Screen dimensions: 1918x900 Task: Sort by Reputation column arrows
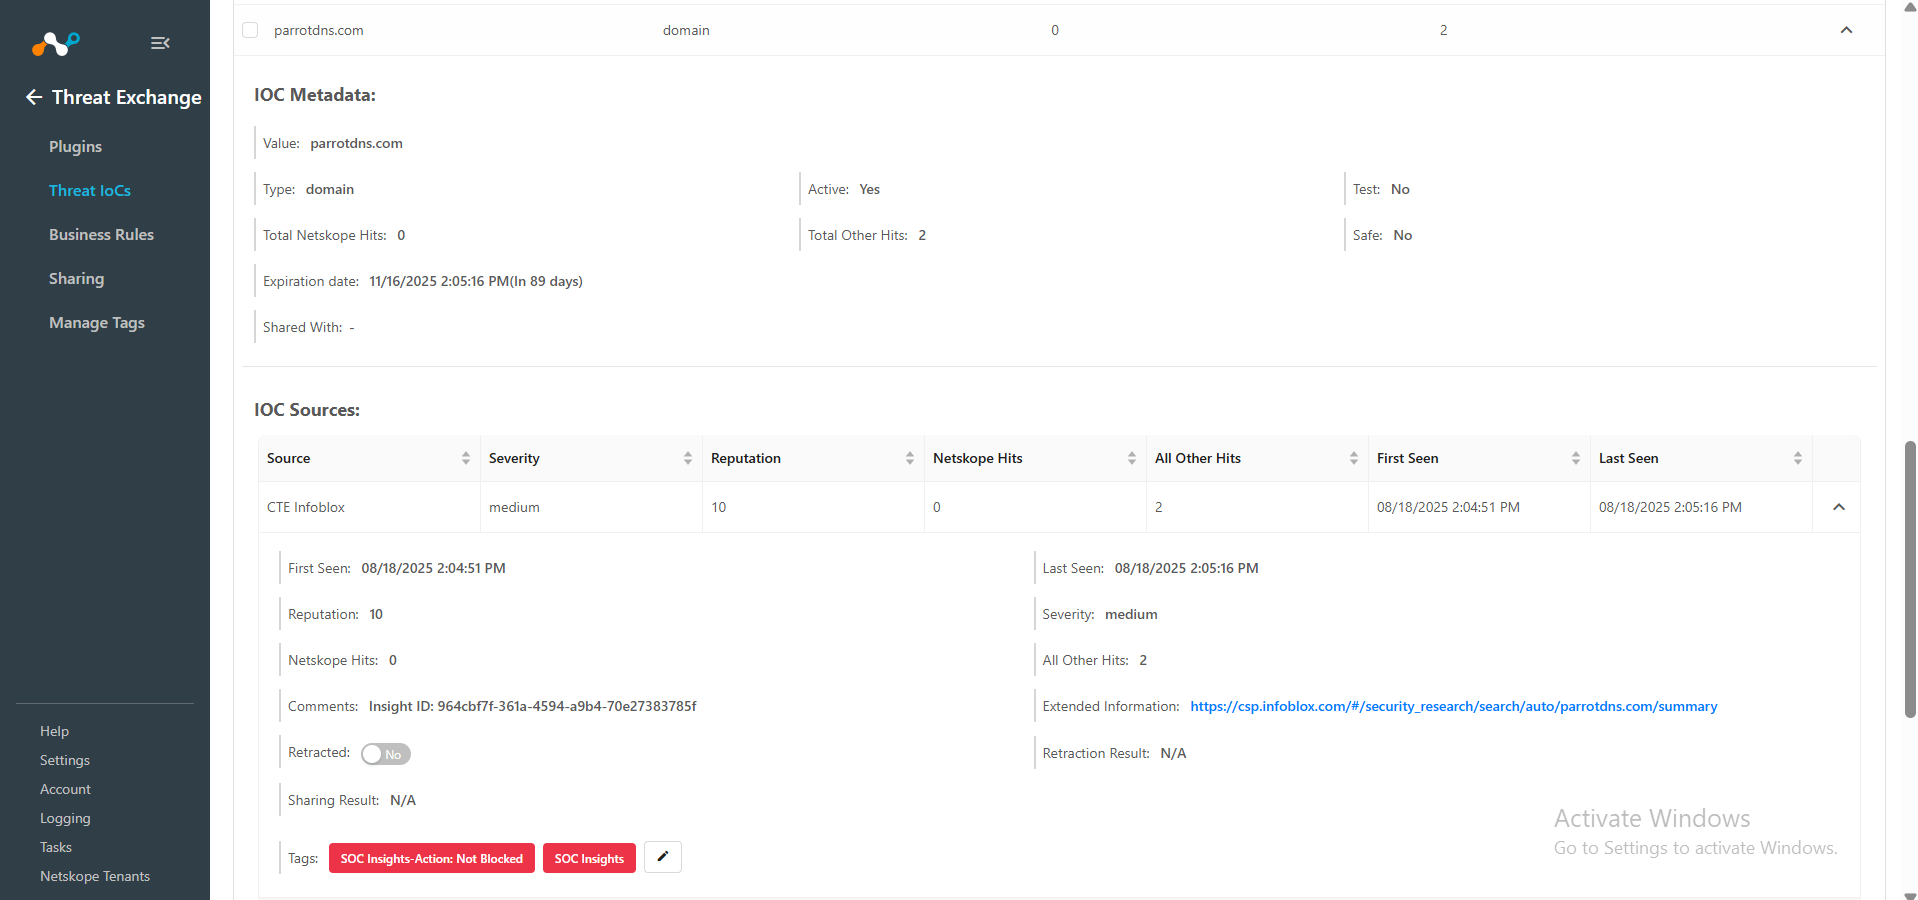coord(910,458)
